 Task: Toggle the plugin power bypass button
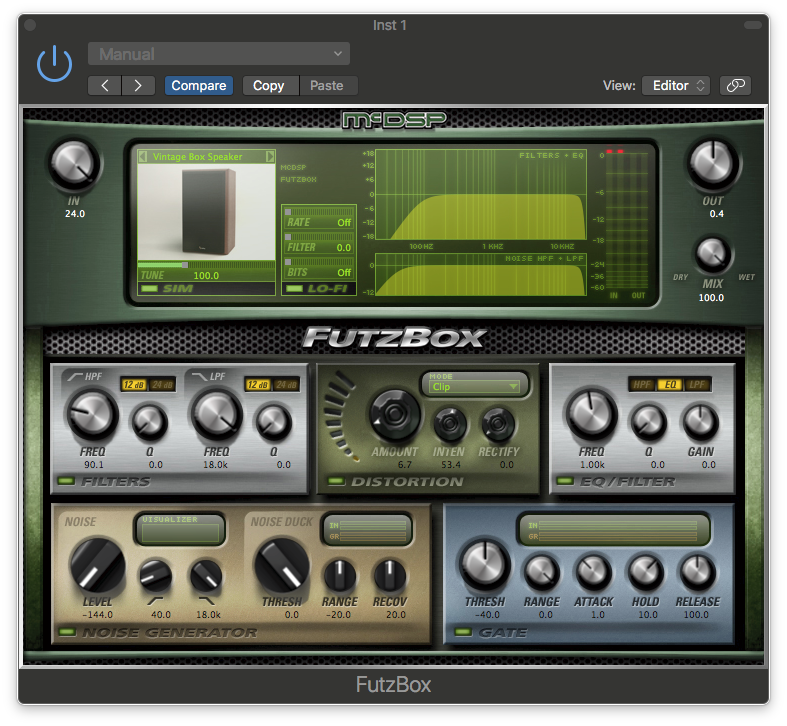[x=54, y=64]
